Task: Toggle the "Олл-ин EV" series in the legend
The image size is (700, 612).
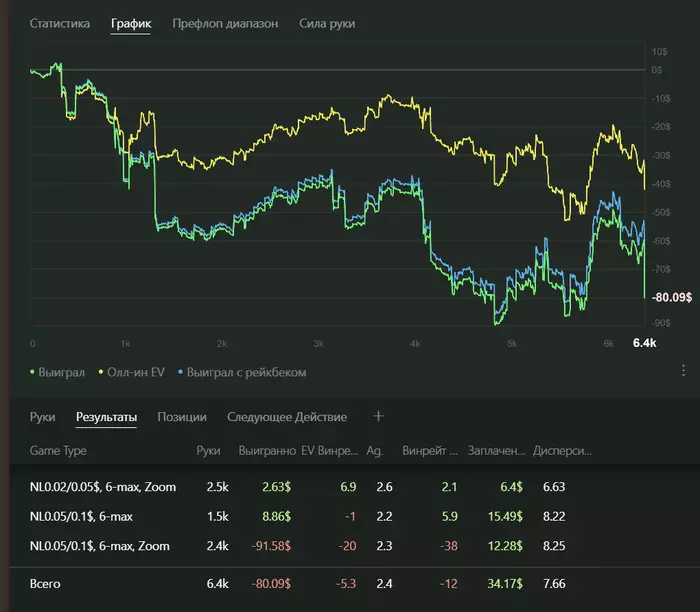Action: click(x=135, y=372)
